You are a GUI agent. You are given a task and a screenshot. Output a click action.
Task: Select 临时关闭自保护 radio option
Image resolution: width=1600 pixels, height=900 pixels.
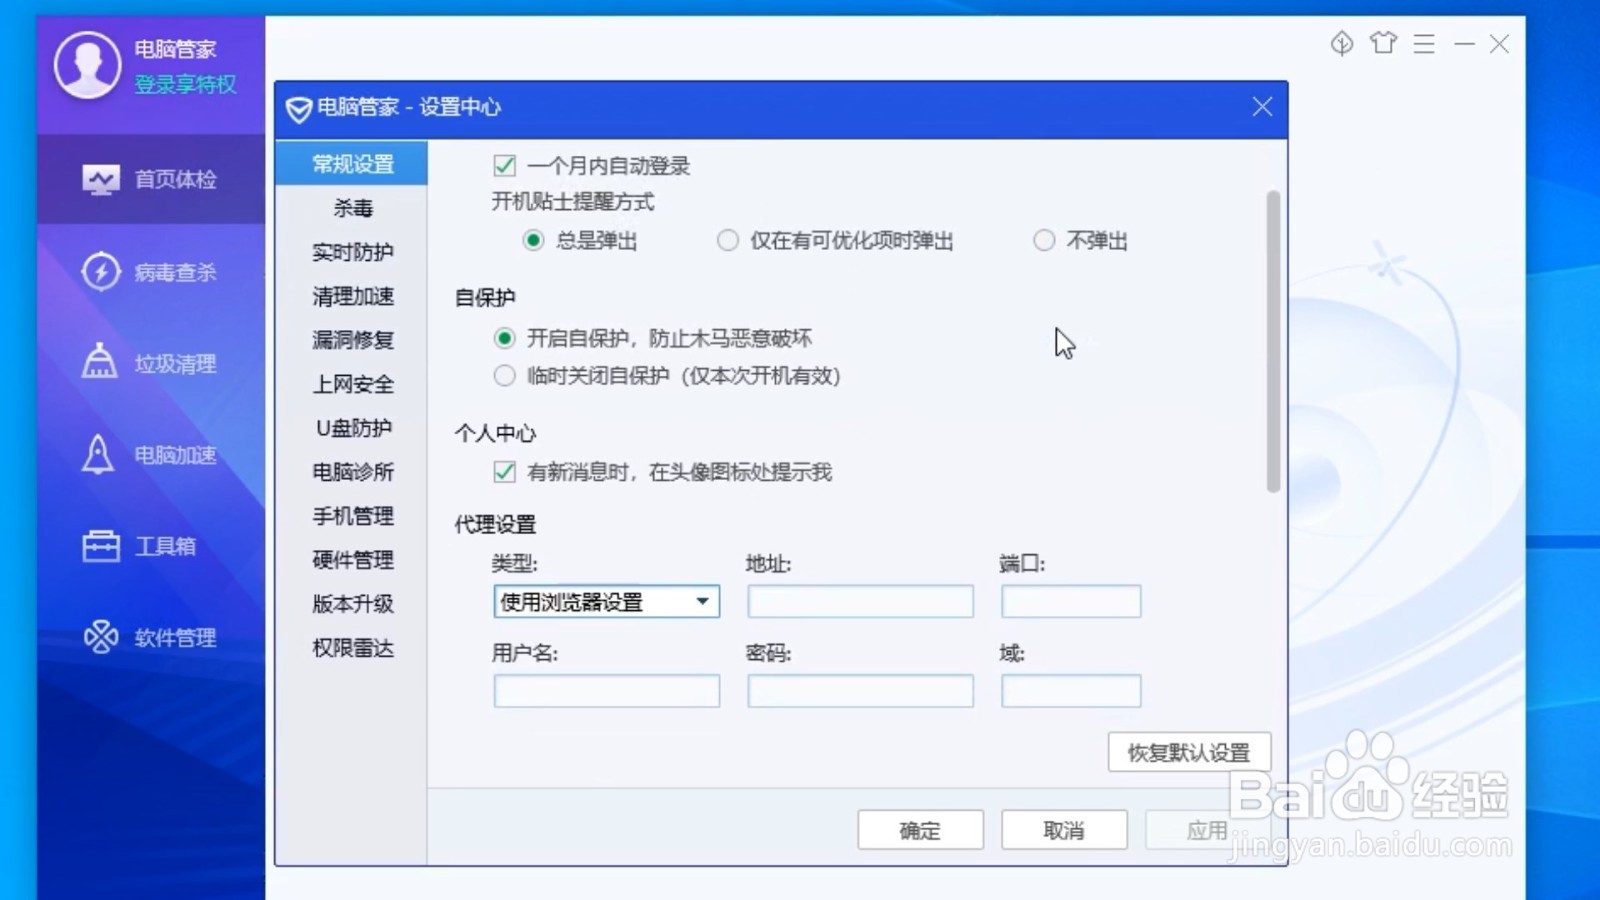click(x=504, y=376)
